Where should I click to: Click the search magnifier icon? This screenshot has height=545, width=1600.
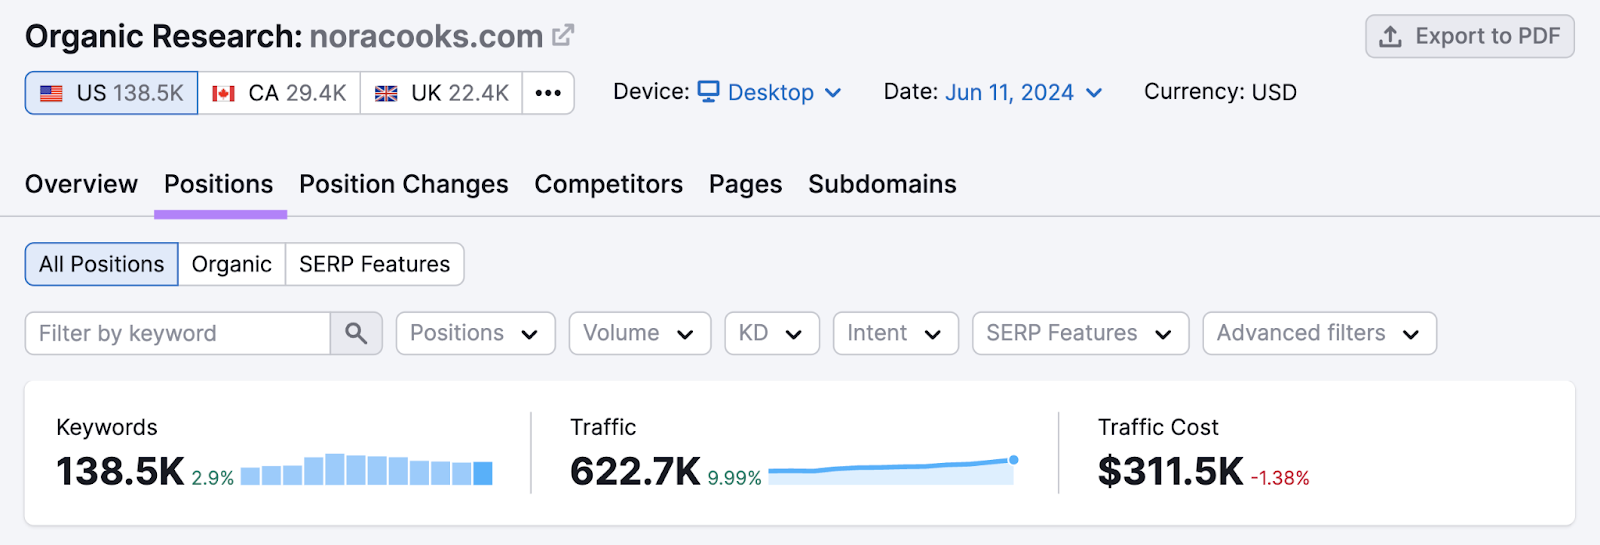pyautogui.click(x=356, y=333)
